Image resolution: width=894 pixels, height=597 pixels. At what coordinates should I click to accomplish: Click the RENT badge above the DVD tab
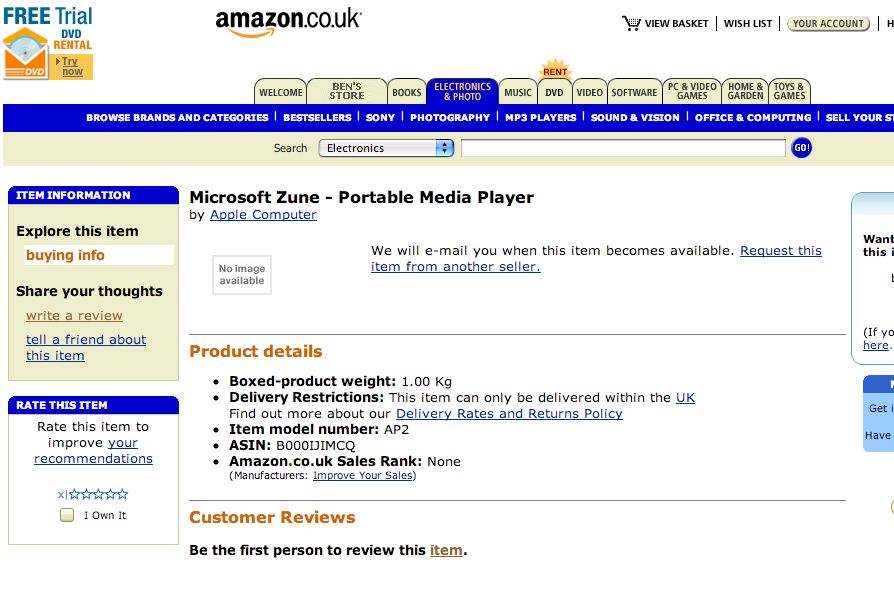pos(554,70)
